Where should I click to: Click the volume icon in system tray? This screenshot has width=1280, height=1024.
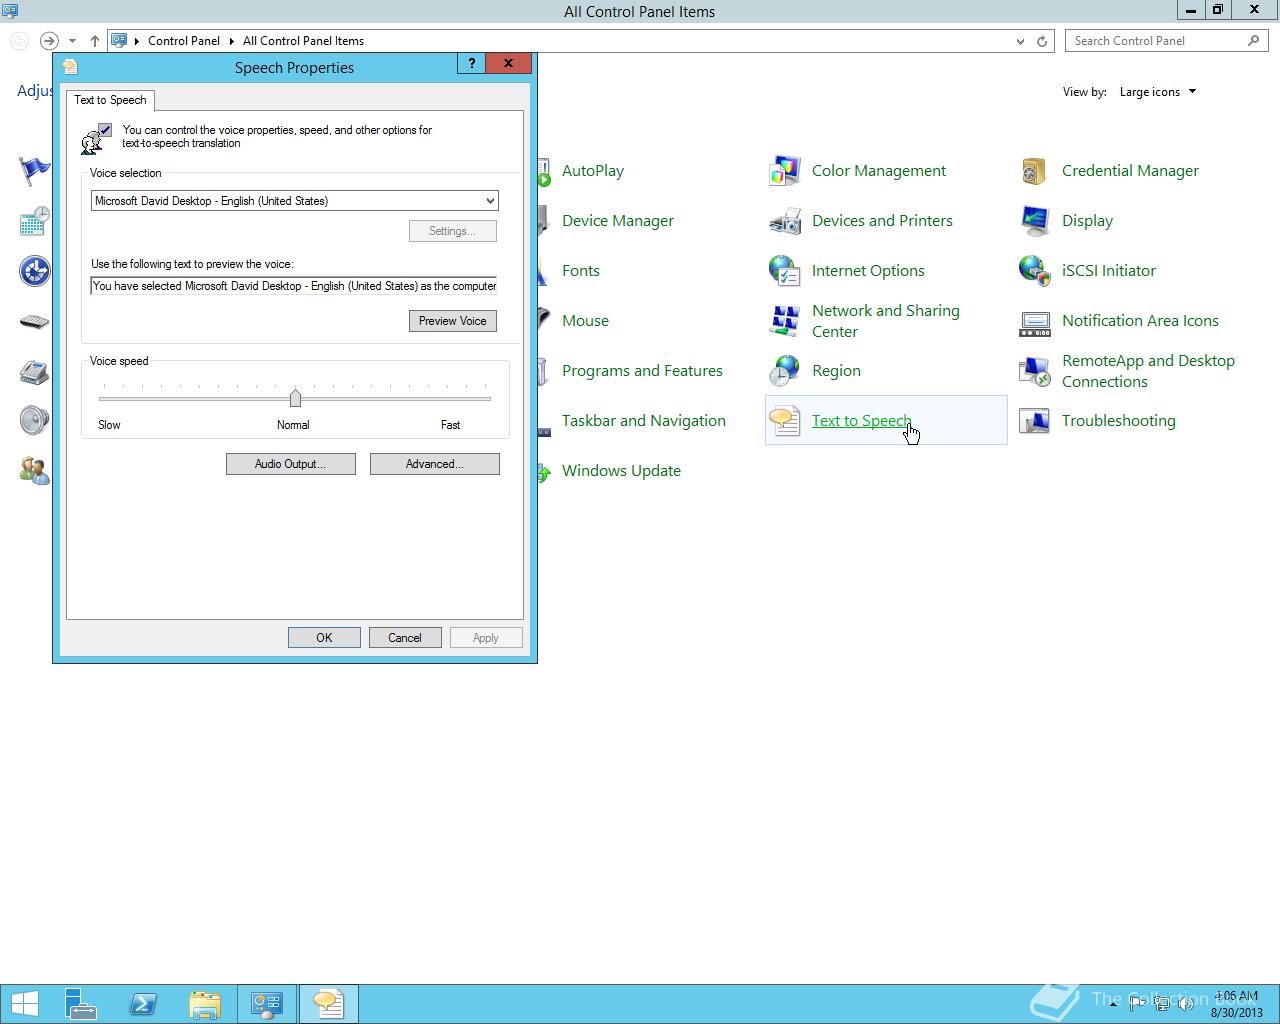pyautogui.click(x=1186, y=1004)
